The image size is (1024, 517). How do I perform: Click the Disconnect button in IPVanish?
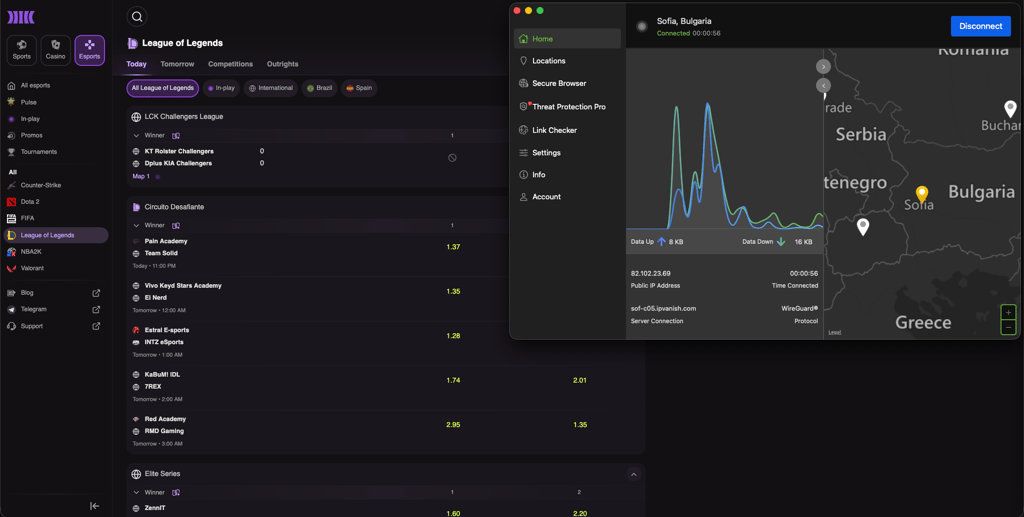[x=980, y=26]
